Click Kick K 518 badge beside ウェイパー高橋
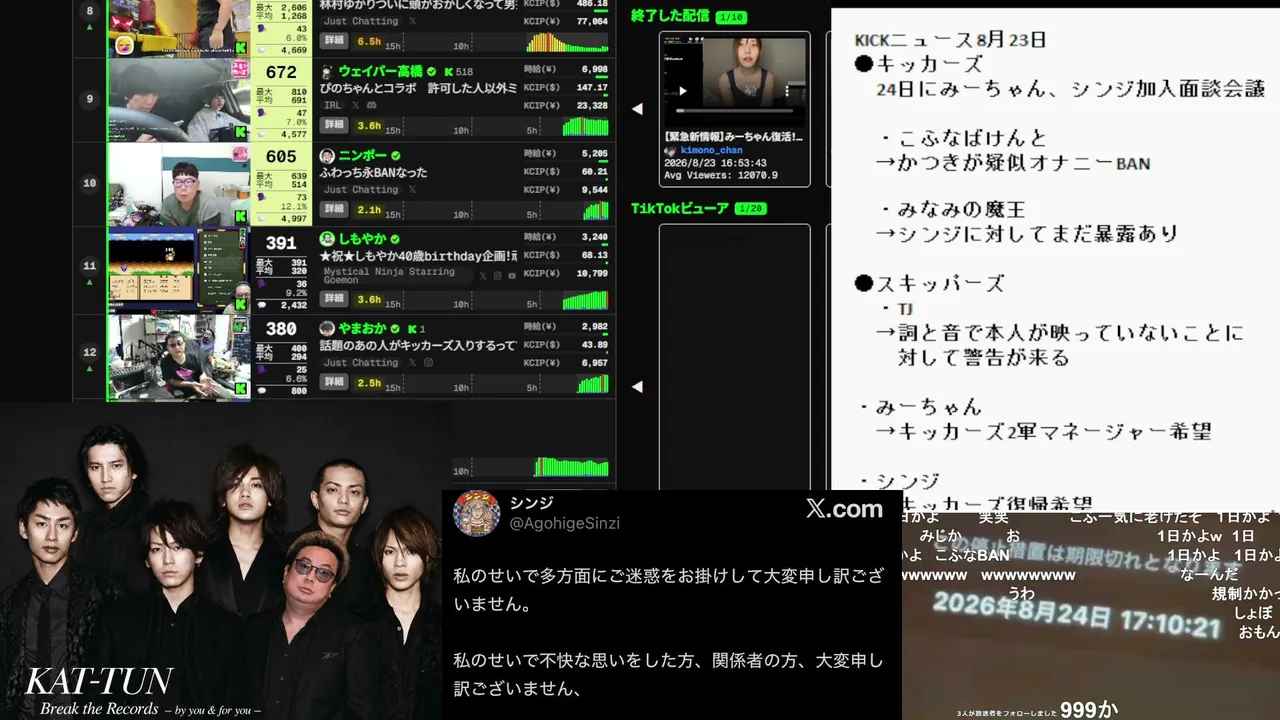The image size is (1280, 720). click(x=458, y=72)
